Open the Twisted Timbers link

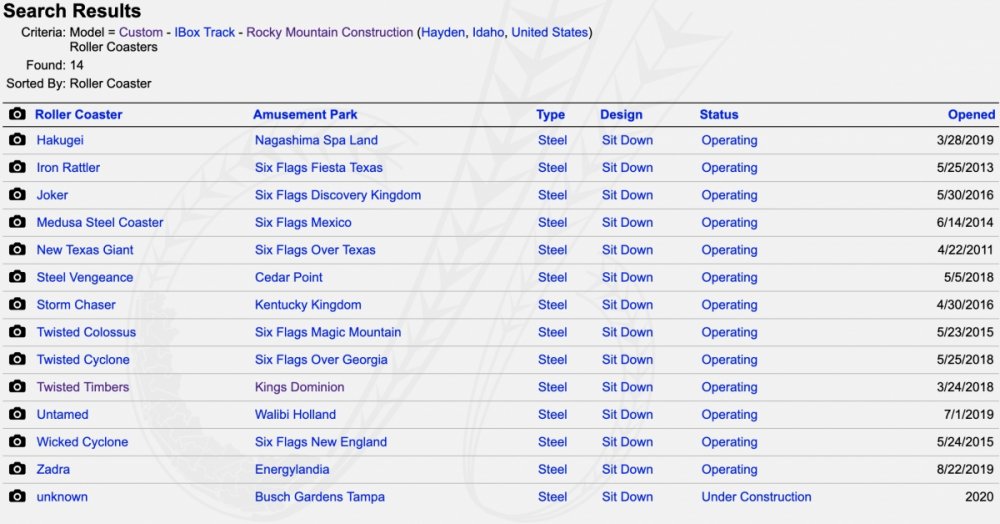point(83,387)
